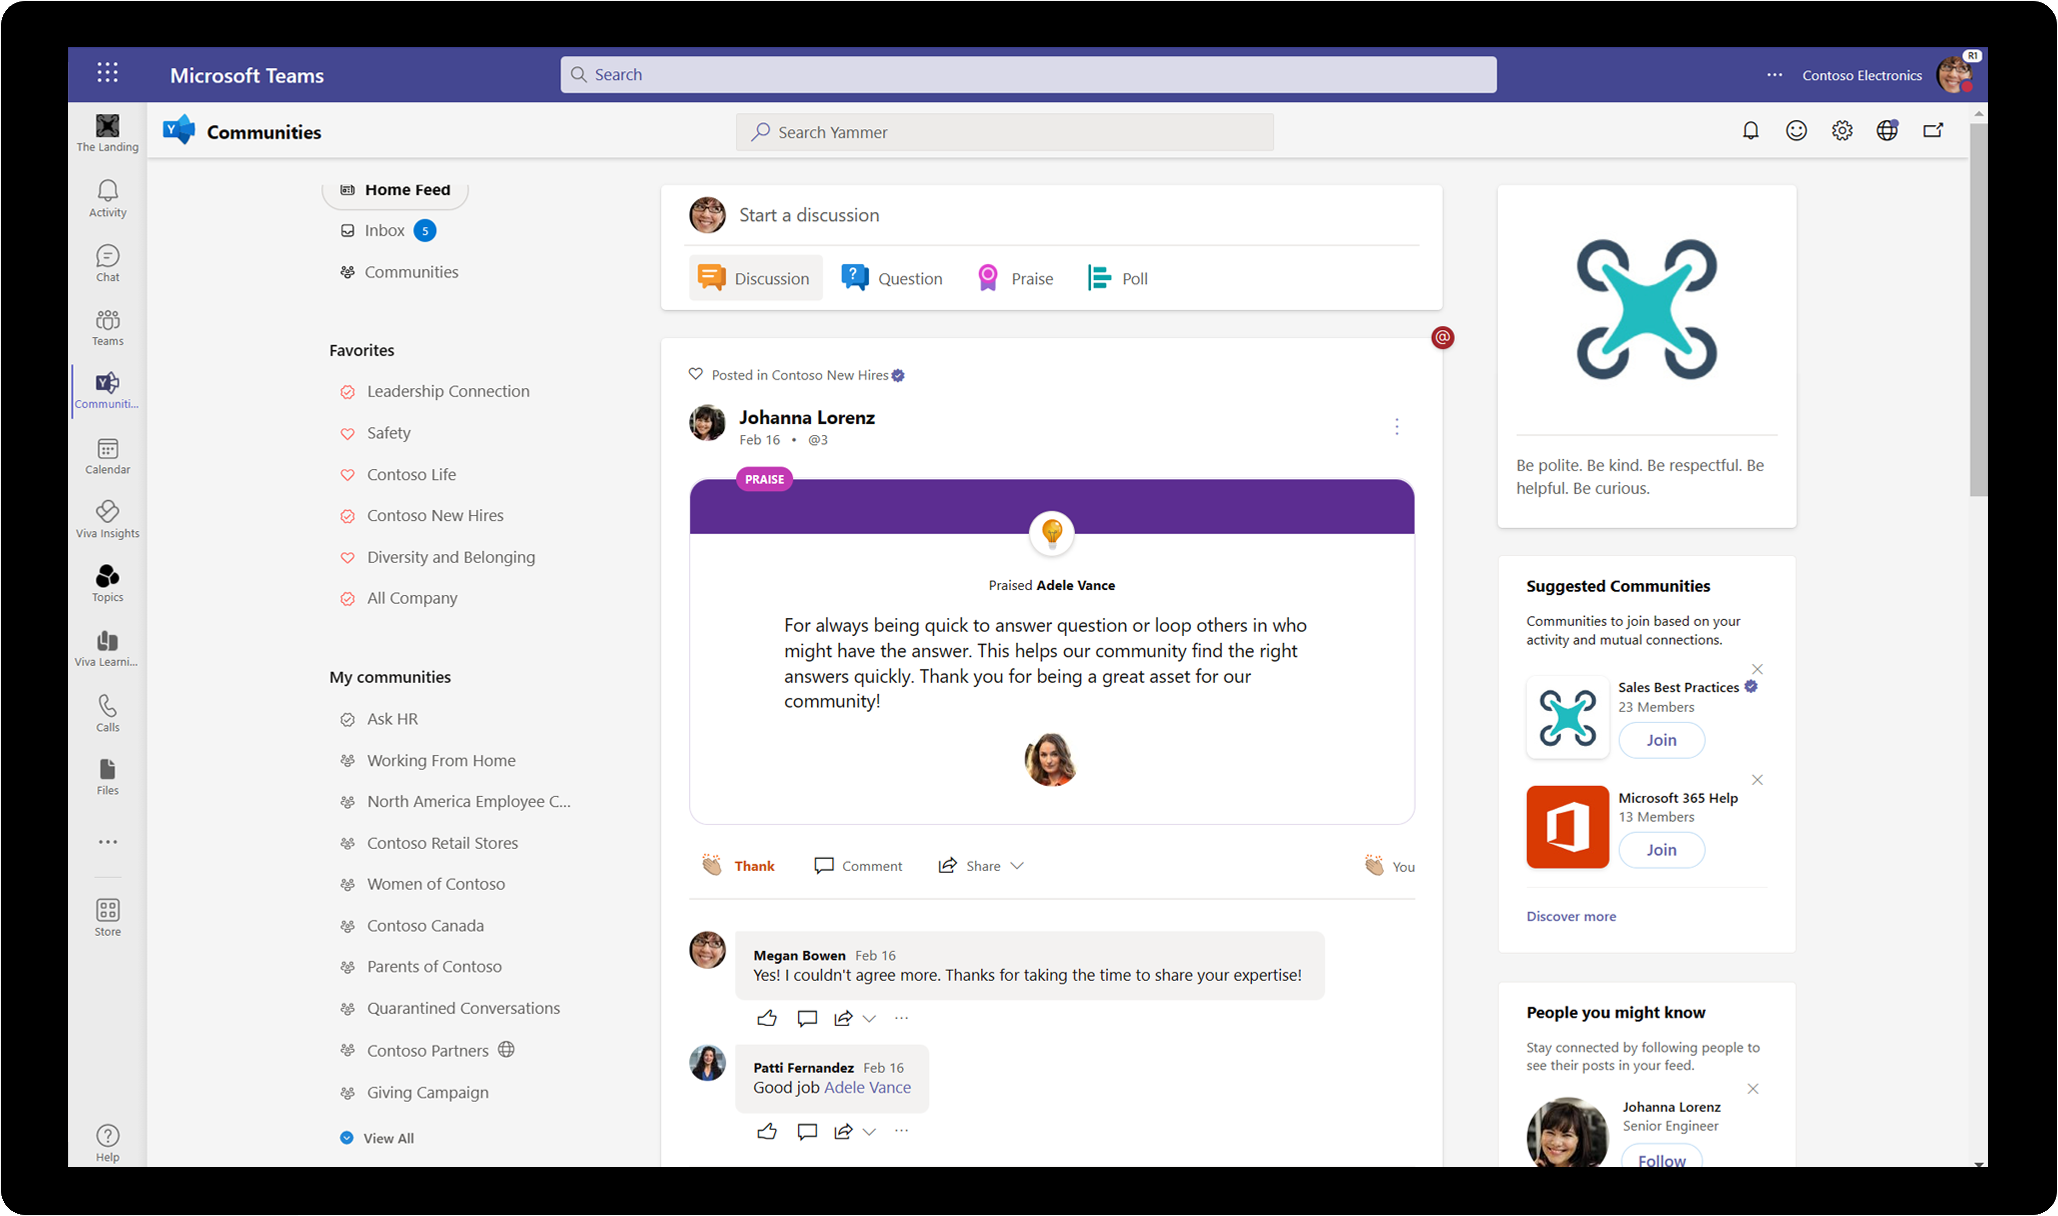Click the Discussion icon to start post
Screen dimensions: 2058x1216
[x=753, y=278]
